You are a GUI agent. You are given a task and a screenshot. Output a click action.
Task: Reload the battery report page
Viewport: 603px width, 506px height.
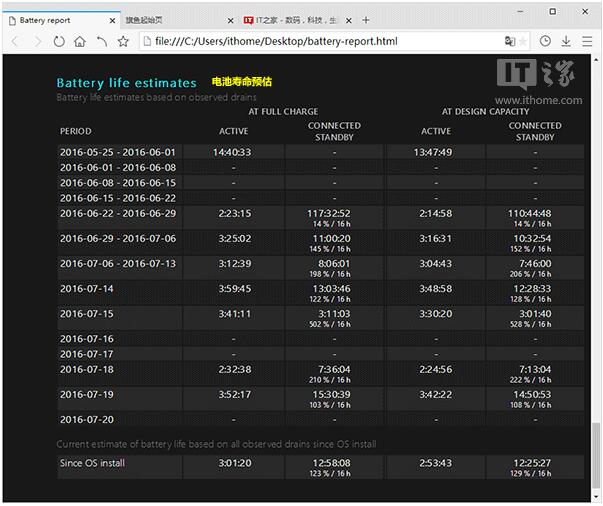coord(59,41)
